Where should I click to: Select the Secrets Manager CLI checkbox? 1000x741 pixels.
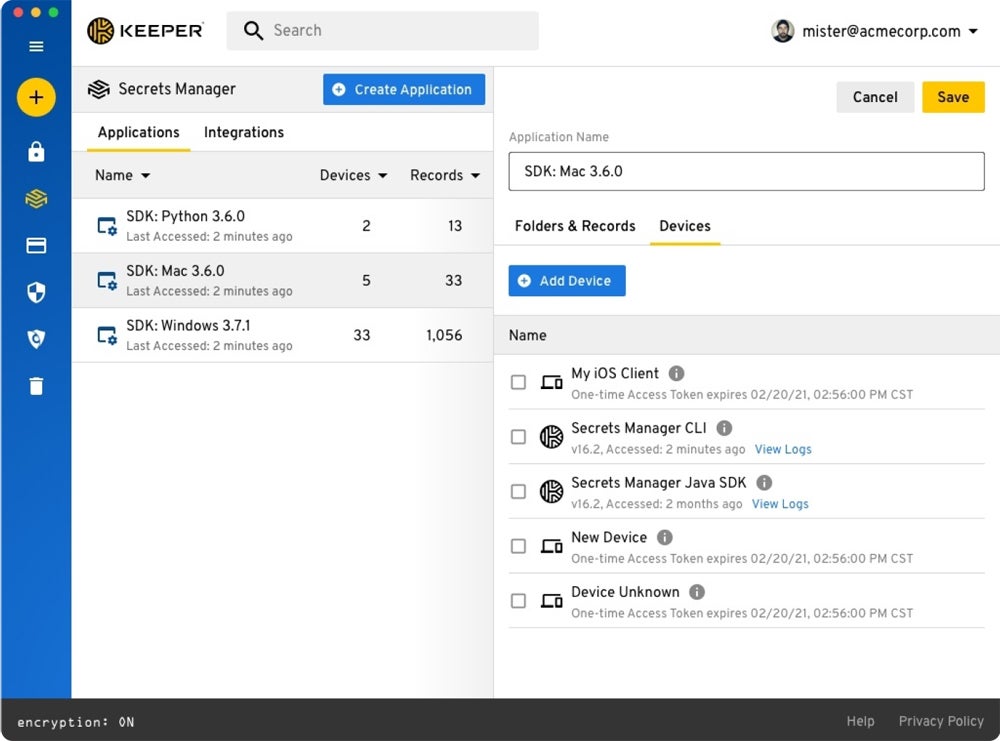[518, 437]
